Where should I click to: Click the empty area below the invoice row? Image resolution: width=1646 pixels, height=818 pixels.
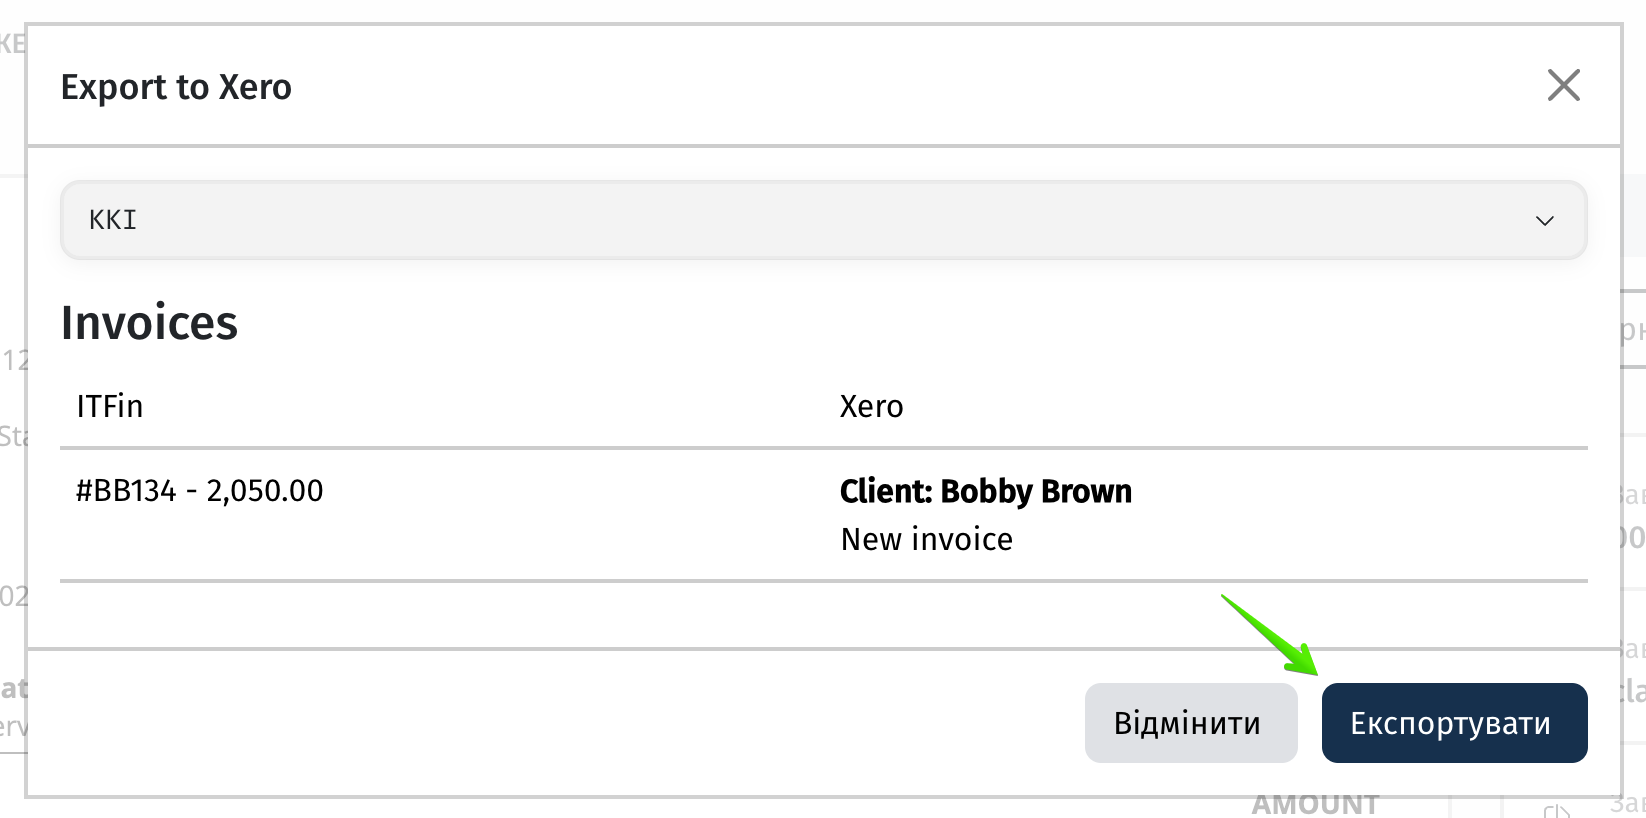point(824,614)
